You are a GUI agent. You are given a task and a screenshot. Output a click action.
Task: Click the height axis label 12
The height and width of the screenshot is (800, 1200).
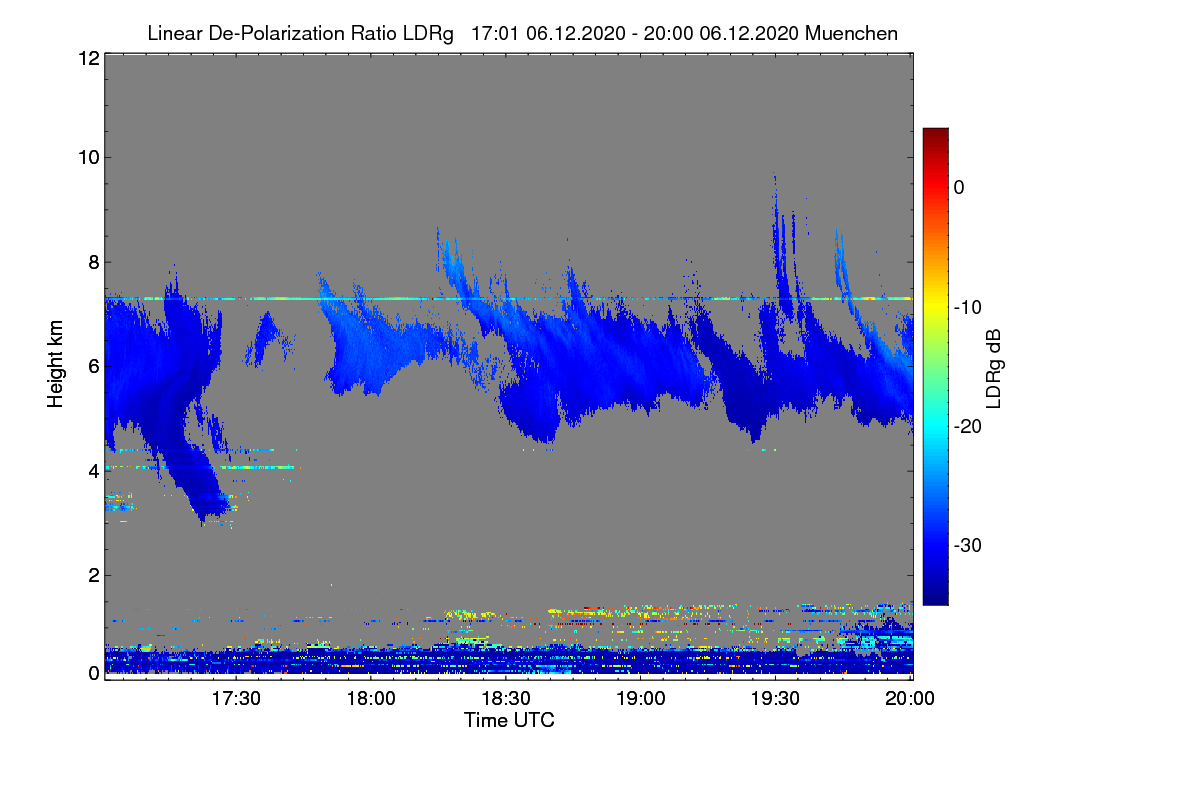[87, 58]
